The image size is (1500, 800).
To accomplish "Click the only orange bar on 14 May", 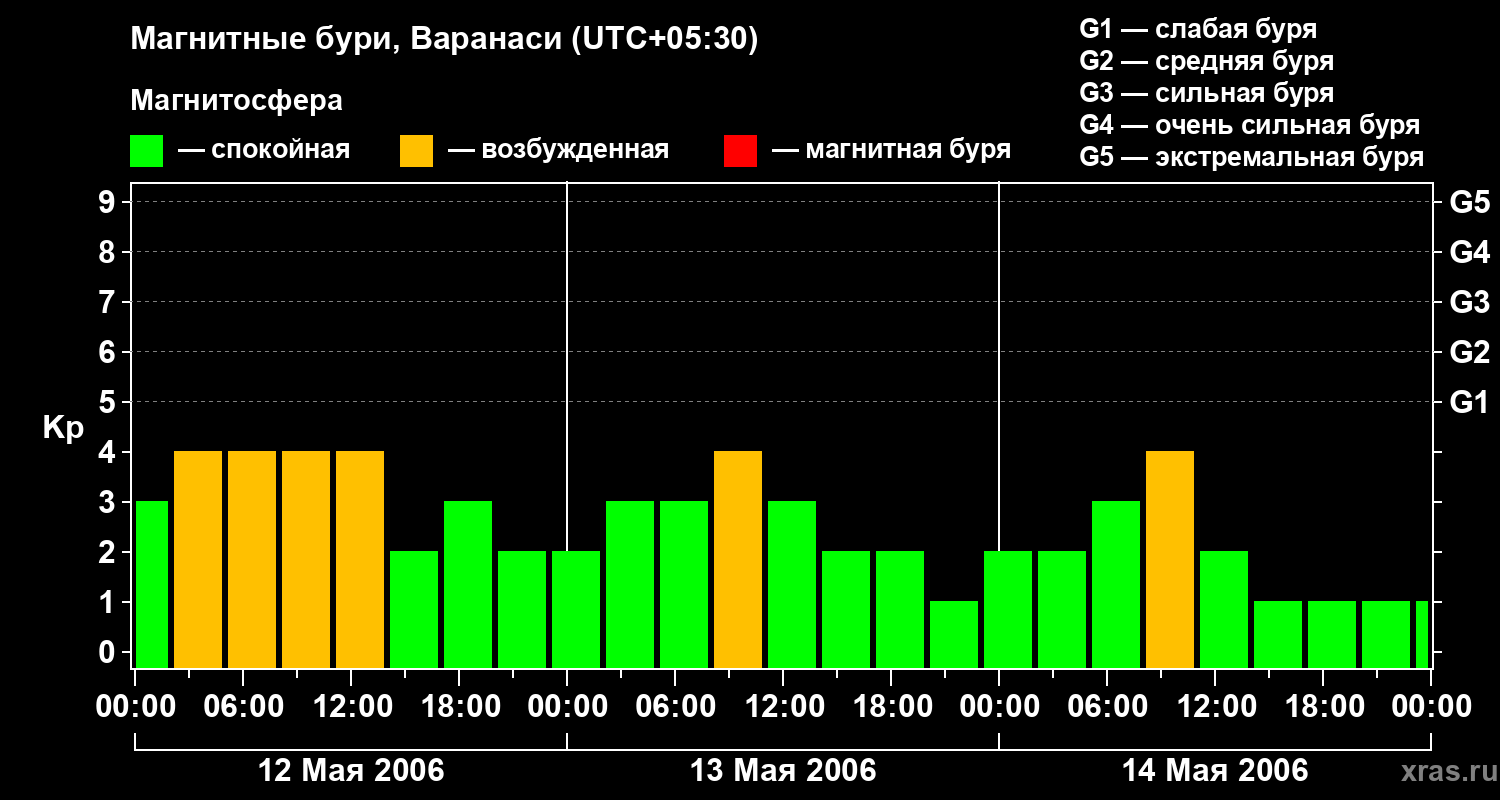I will tap(1170, 560).
